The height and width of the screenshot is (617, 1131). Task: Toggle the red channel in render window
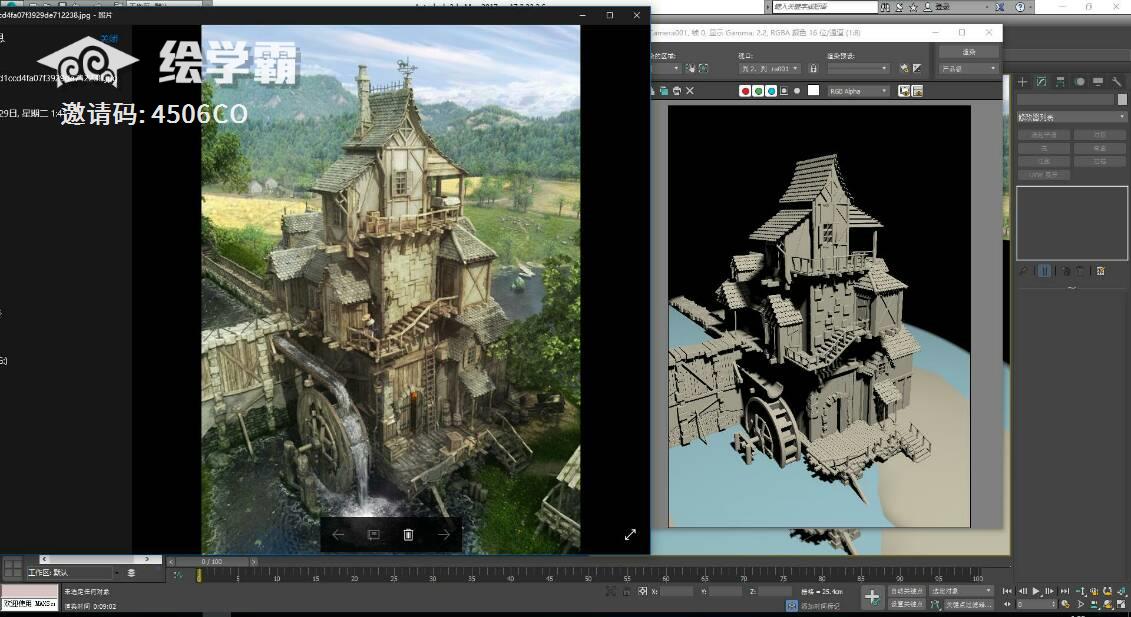745,91
